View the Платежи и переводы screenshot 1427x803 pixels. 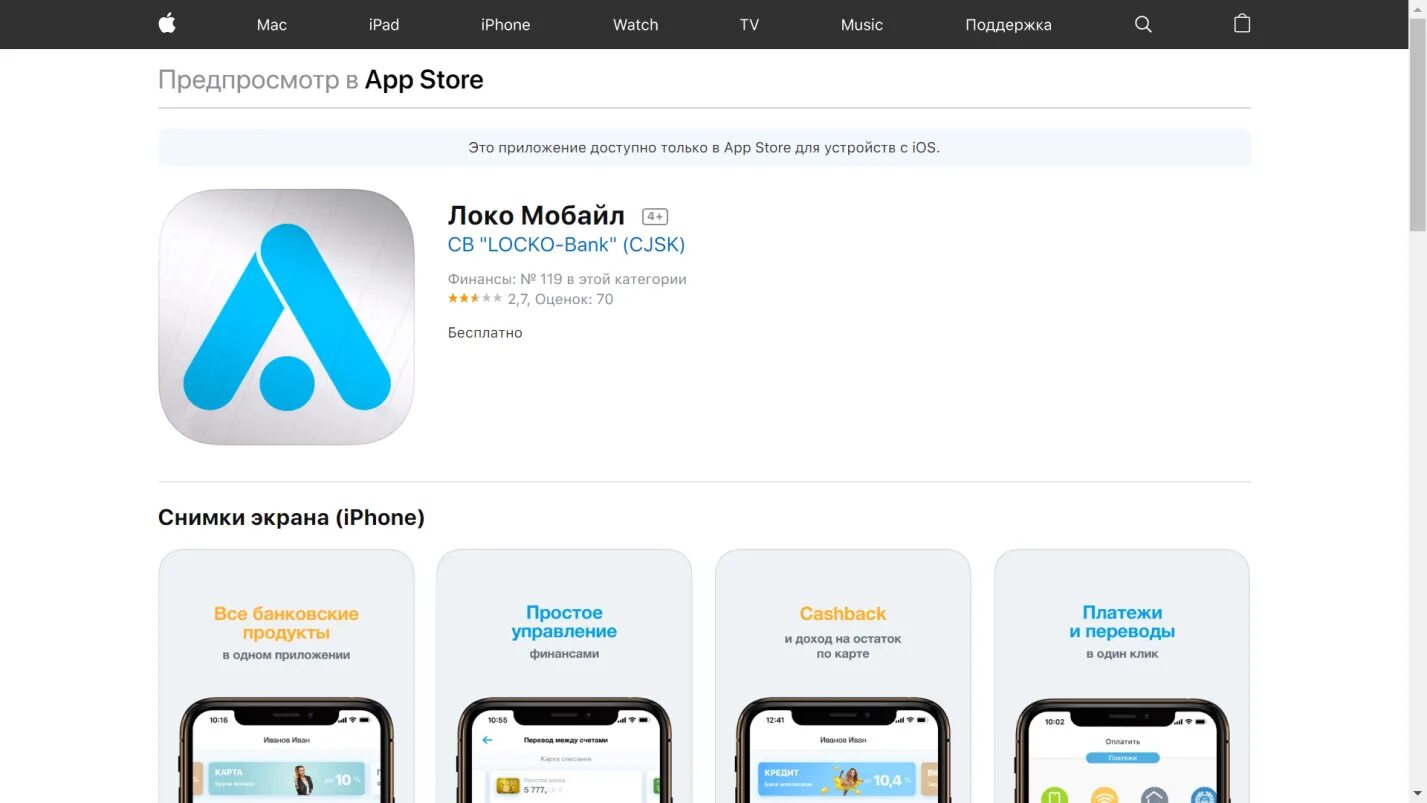1122,676
